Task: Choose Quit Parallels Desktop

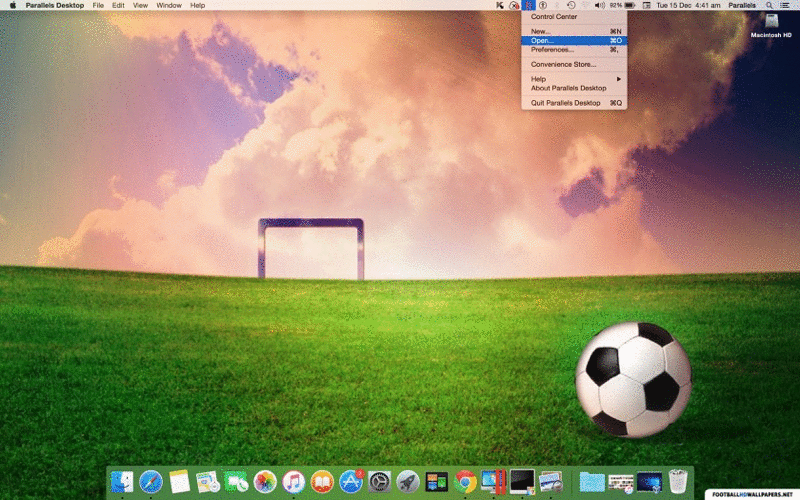Action: (566, 103)
